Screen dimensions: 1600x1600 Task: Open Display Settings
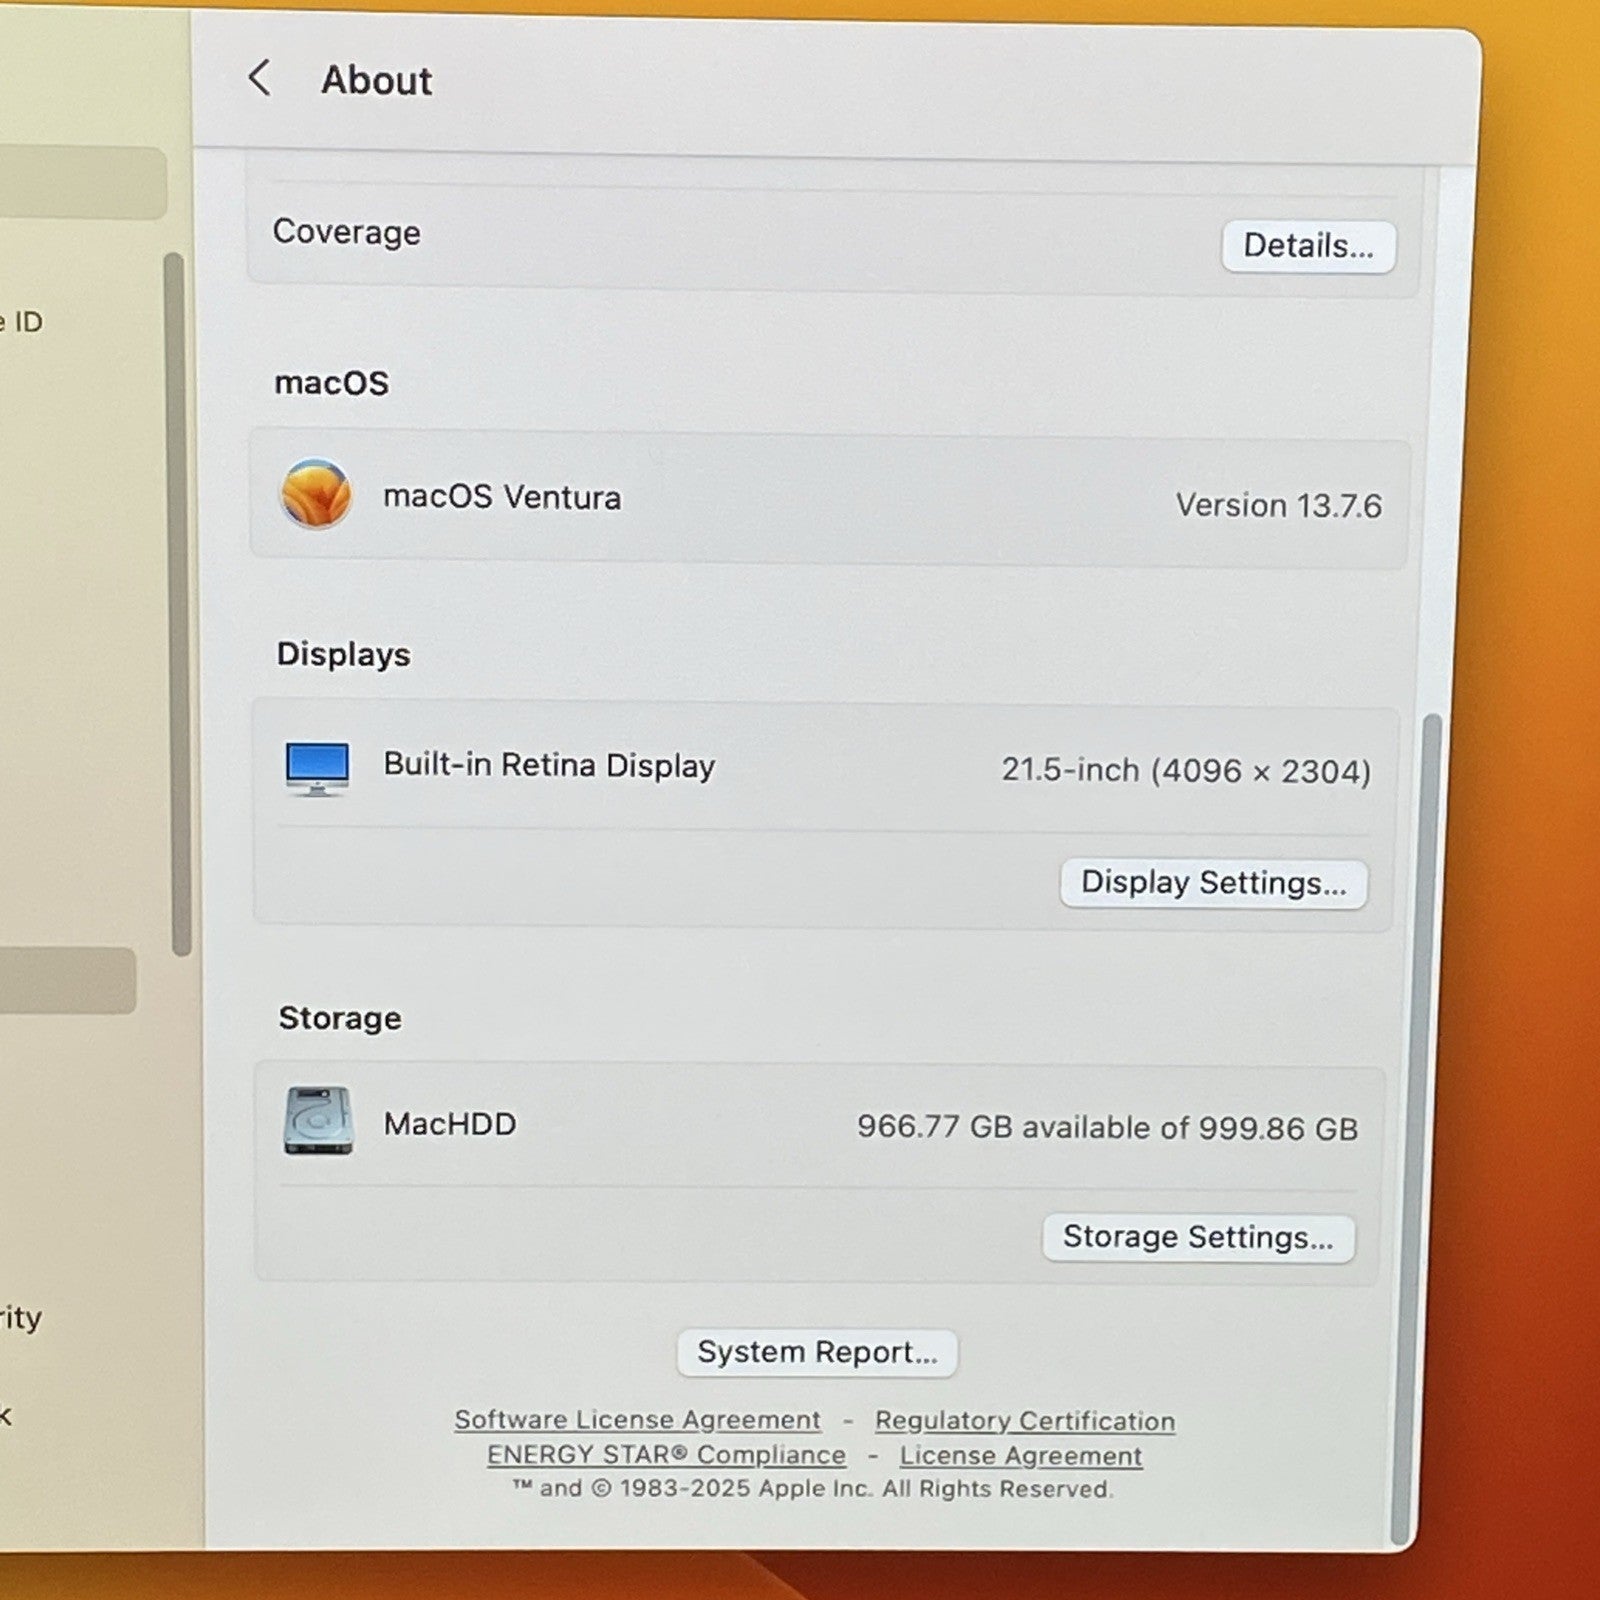tap(1213, 883)
